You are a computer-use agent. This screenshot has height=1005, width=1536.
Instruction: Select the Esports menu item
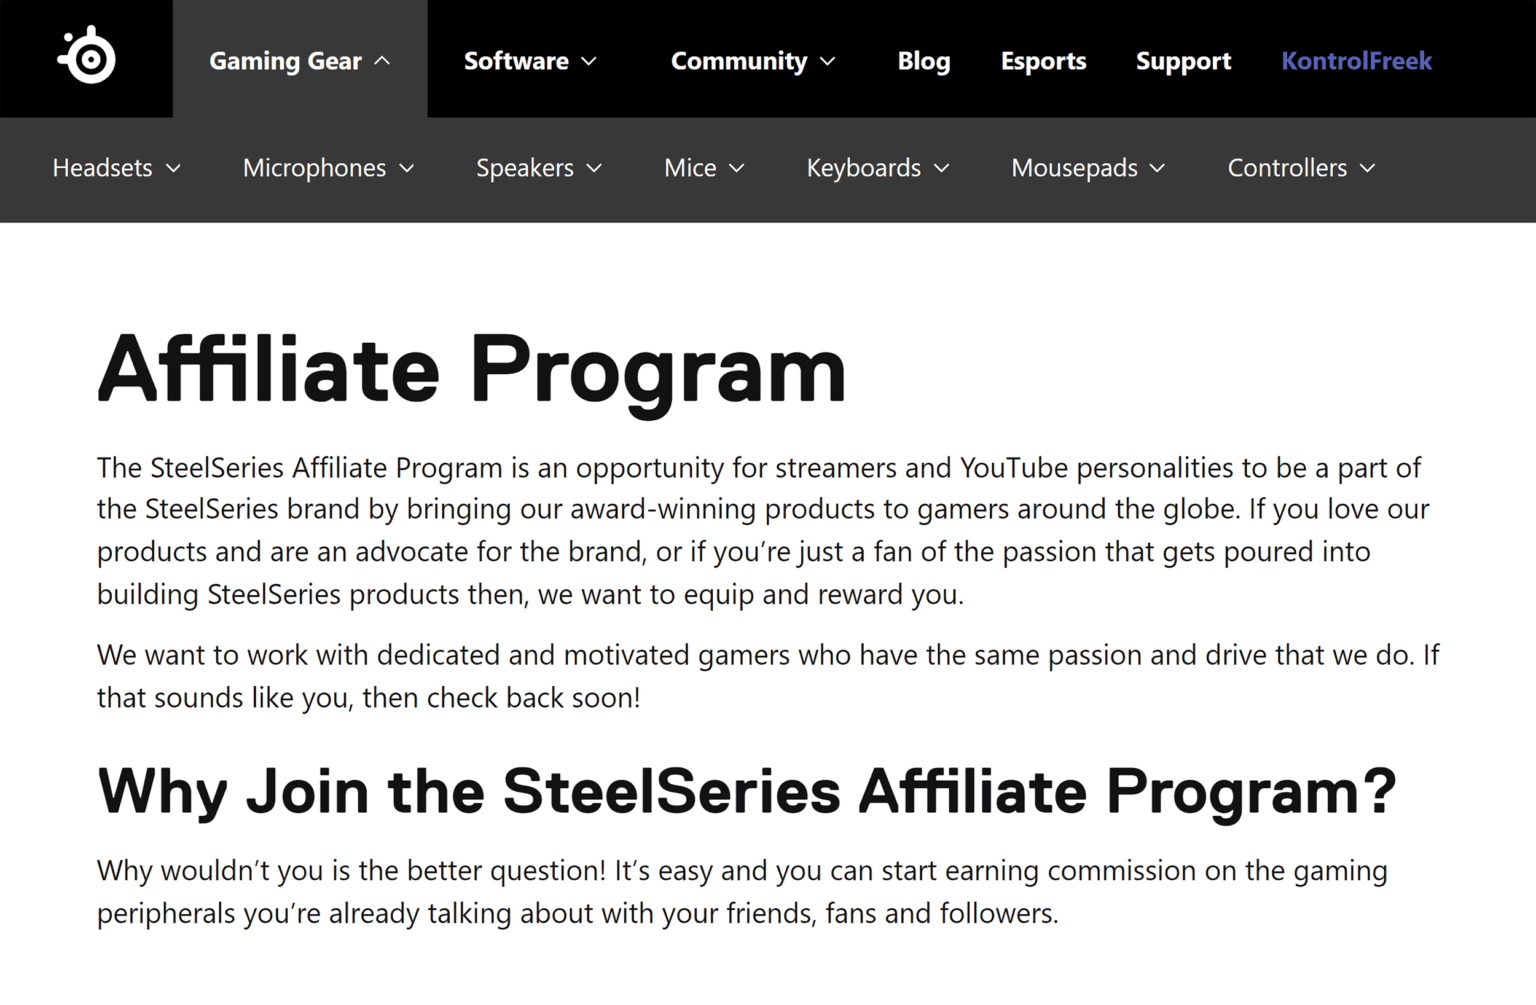pos(1043,60)
